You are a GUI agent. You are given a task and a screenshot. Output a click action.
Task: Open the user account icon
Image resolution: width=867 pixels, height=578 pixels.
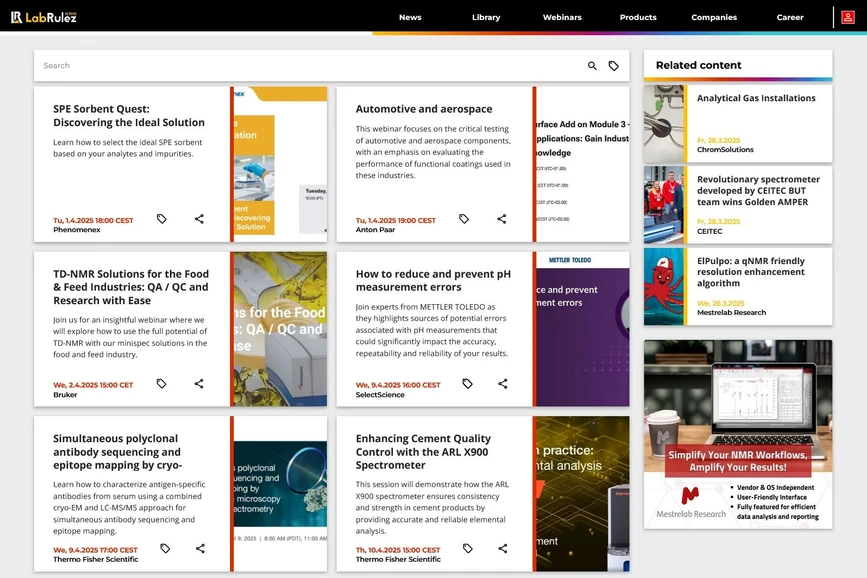click(847, 17)
